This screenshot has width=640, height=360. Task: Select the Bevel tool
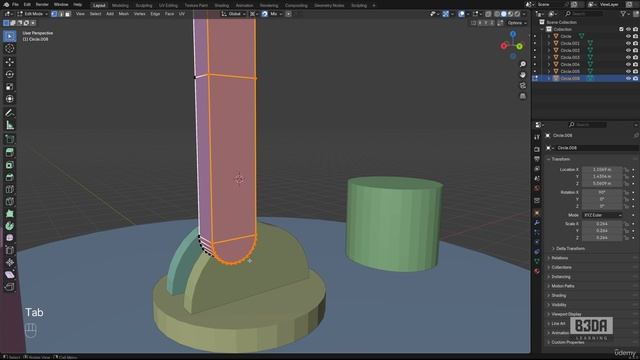[x=10, y=177]
